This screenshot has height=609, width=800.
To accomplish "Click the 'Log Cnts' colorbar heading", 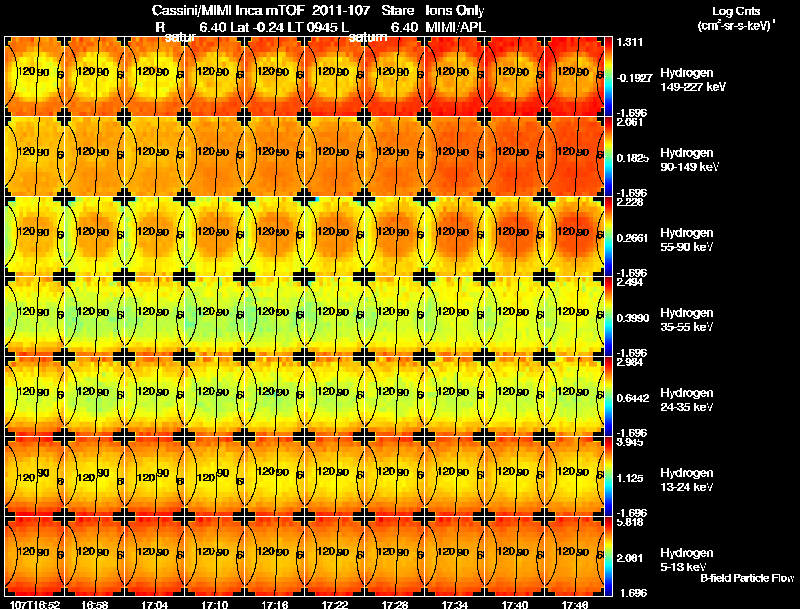I will click(x=736, y=11).
